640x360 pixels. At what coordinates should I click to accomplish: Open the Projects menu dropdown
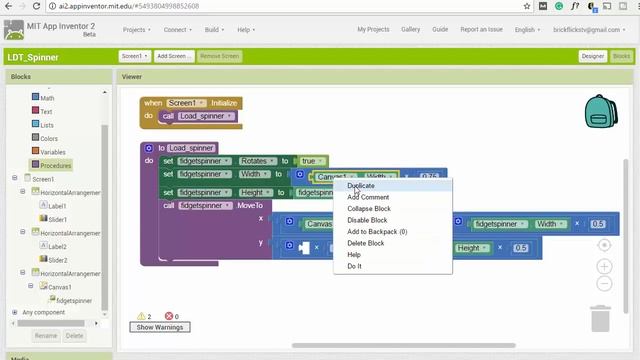(x=136, y=30)
